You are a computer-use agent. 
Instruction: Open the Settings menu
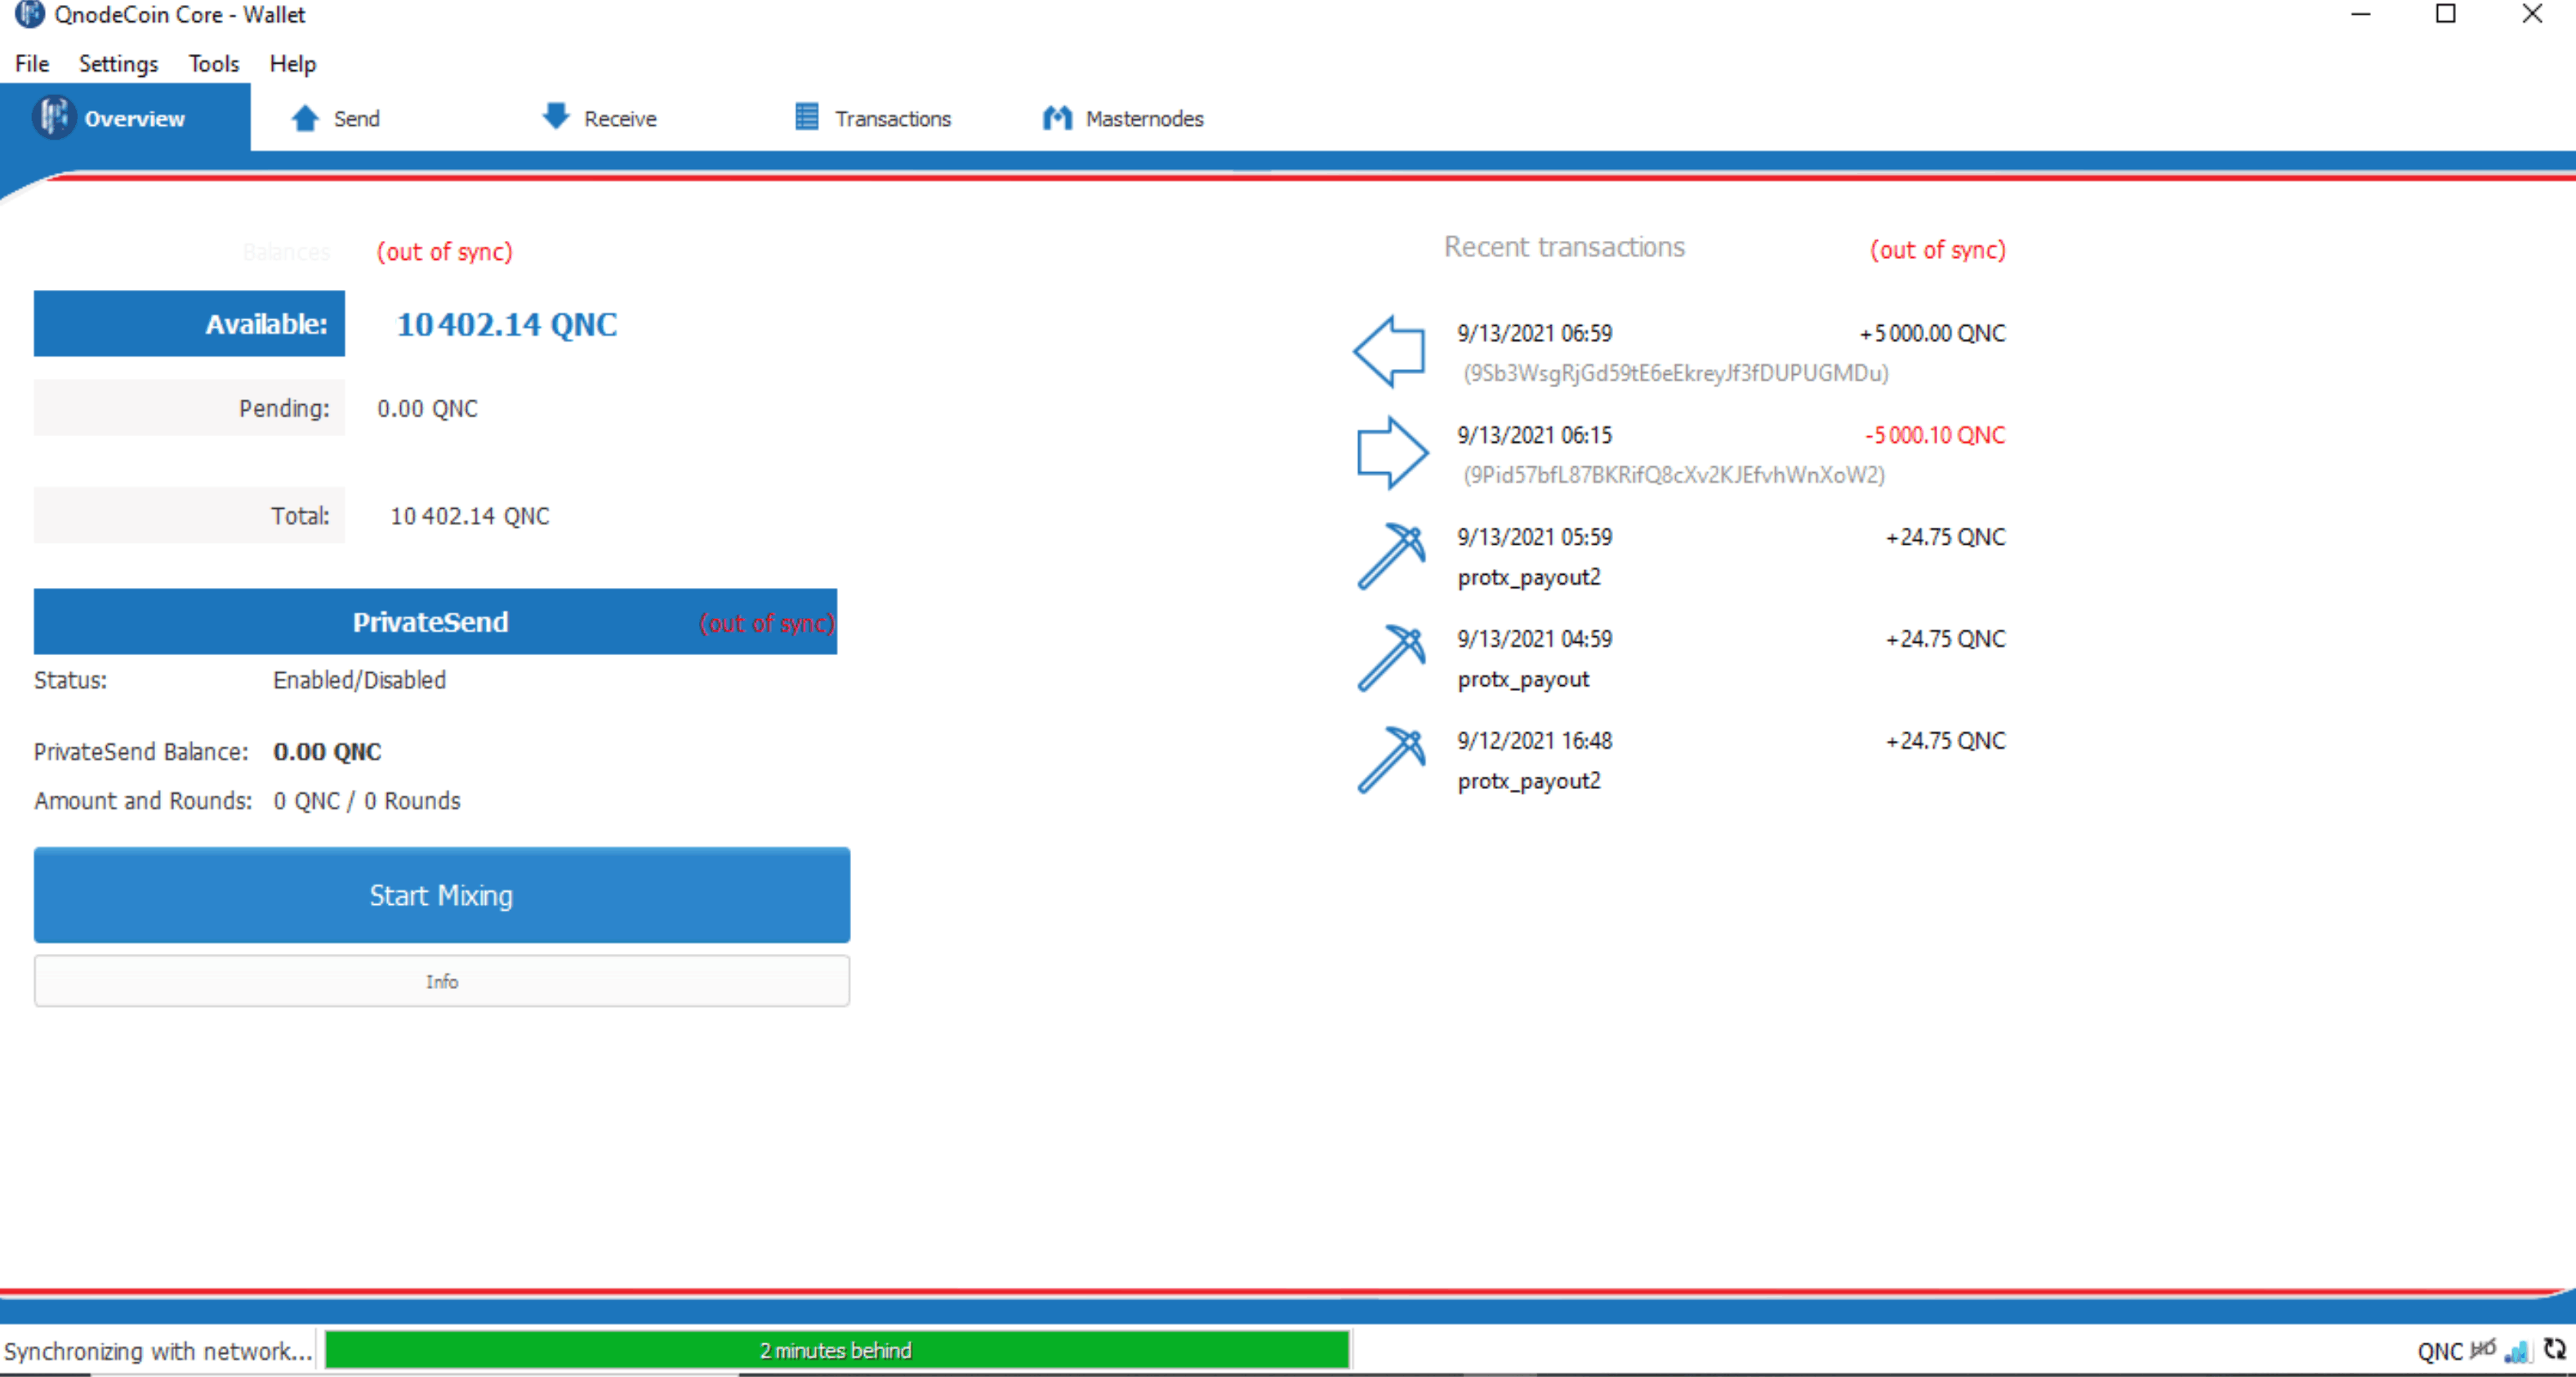click(118, 63)
